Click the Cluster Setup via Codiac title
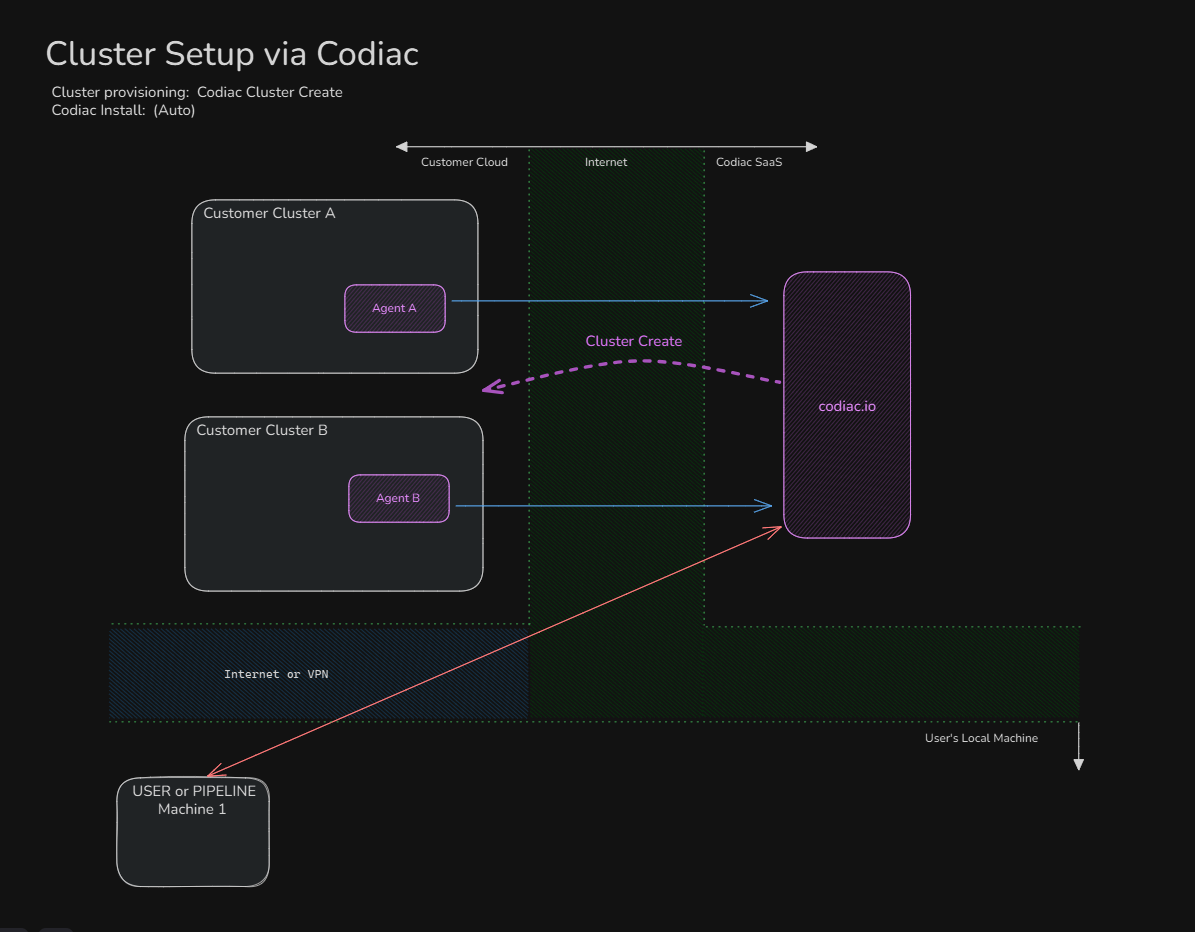The height and width of the screenshot is (932, 1195). point(231,53)
